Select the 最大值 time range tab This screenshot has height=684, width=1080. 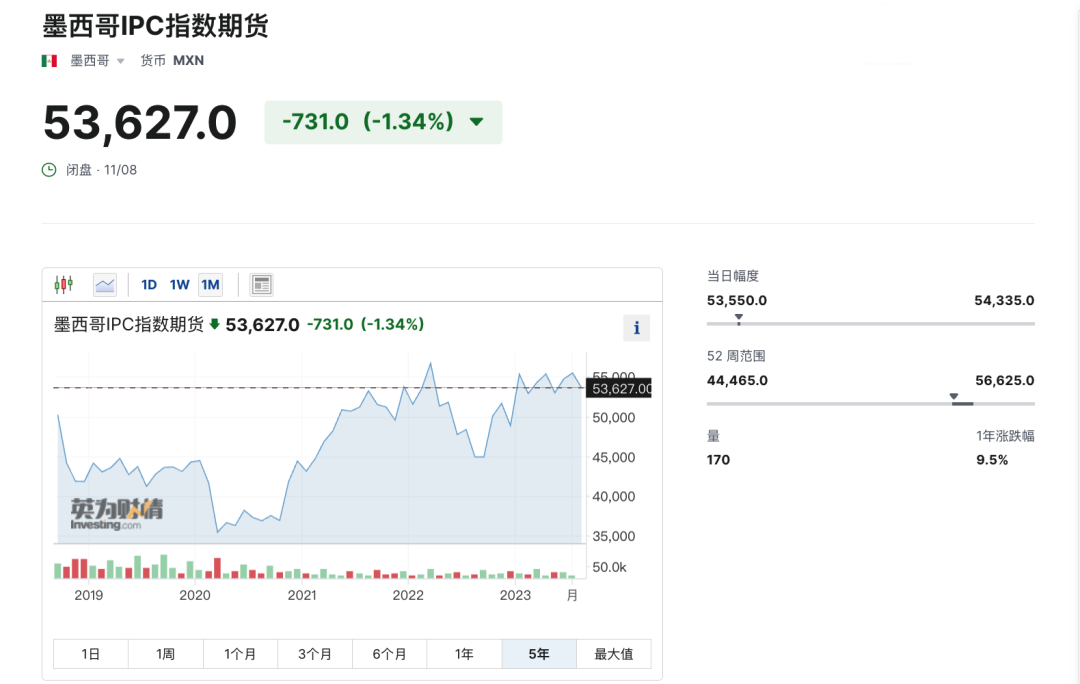tap(614, 654)
